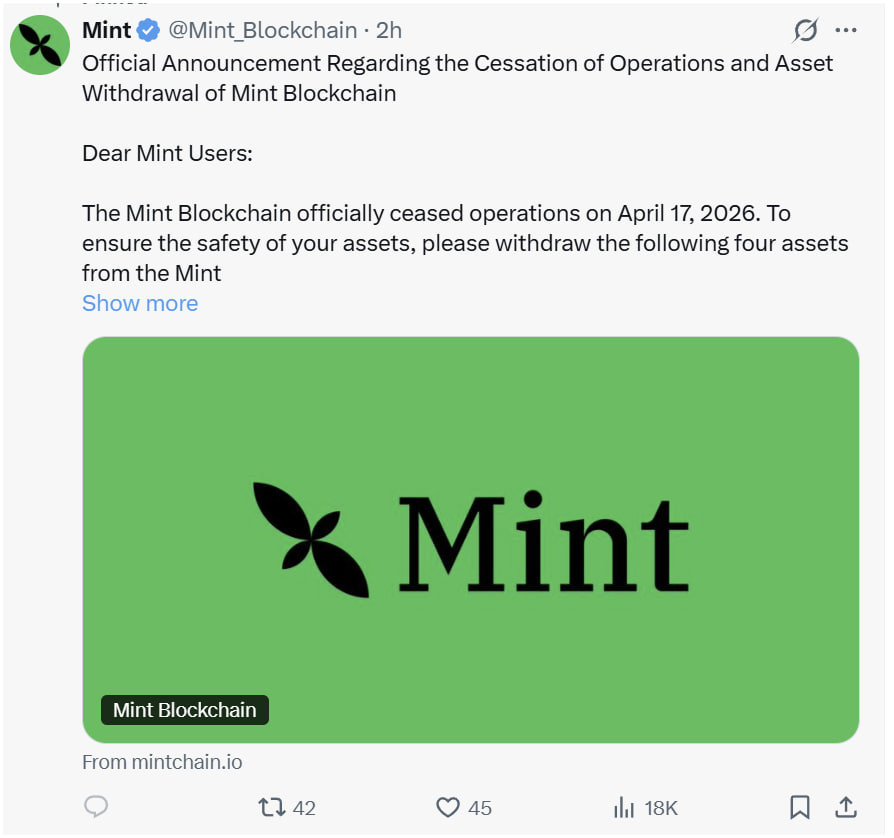
Task: Open the three-dot More options menu
Action: point(846,31)
